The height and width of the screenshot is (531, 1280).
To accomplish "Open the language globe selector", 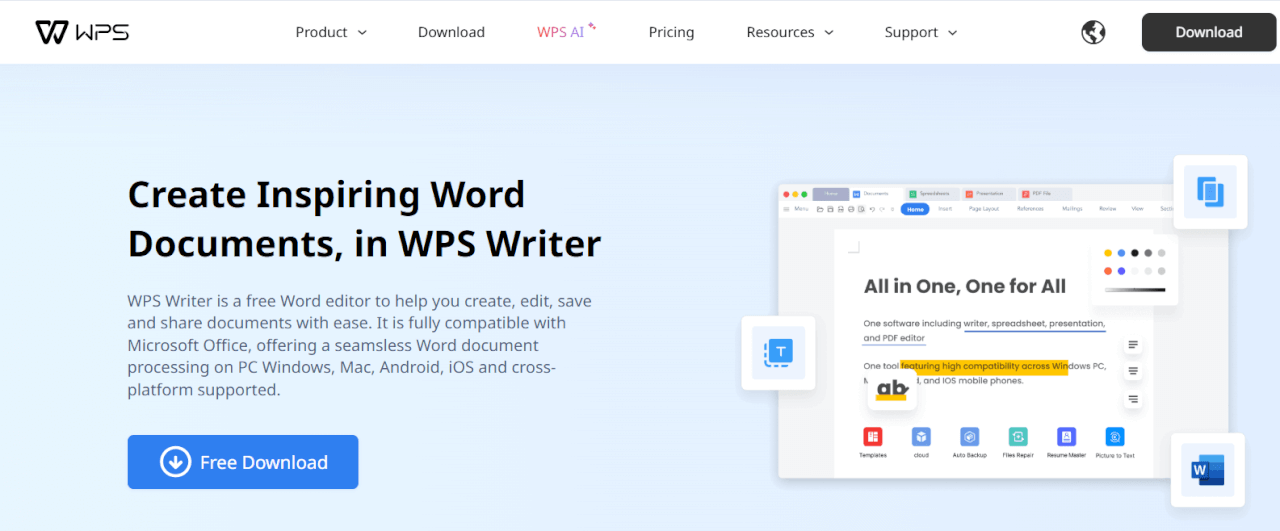I will click(1093, 32).
